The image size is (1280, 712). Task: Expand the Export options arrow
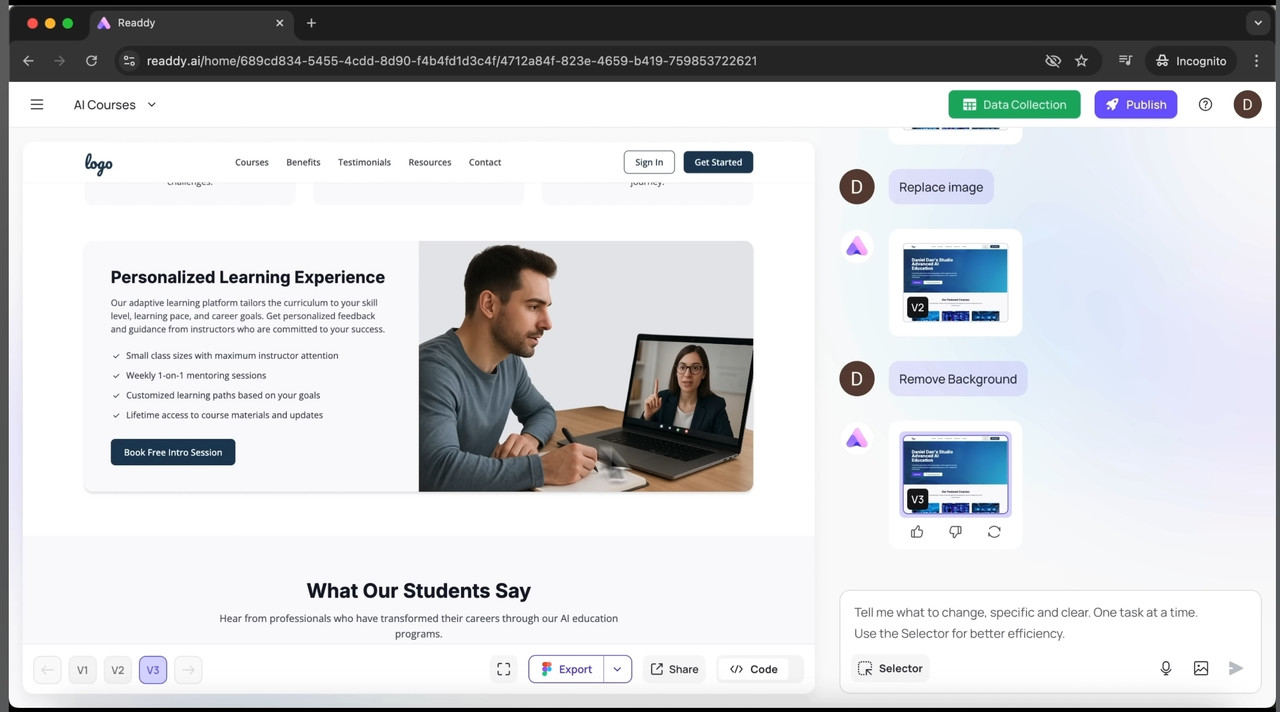pyautogui.click(x=618, y=669)
